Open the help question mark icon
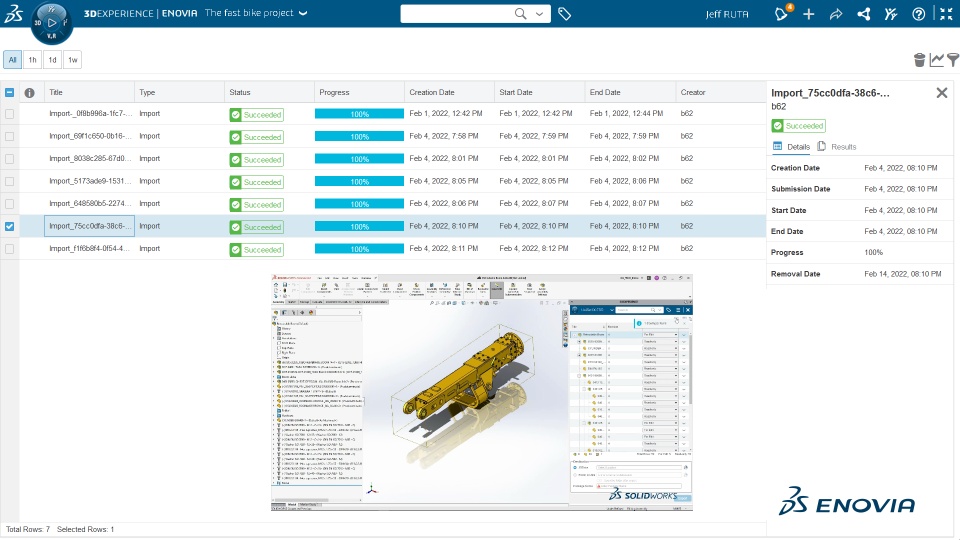 point(918,14)
